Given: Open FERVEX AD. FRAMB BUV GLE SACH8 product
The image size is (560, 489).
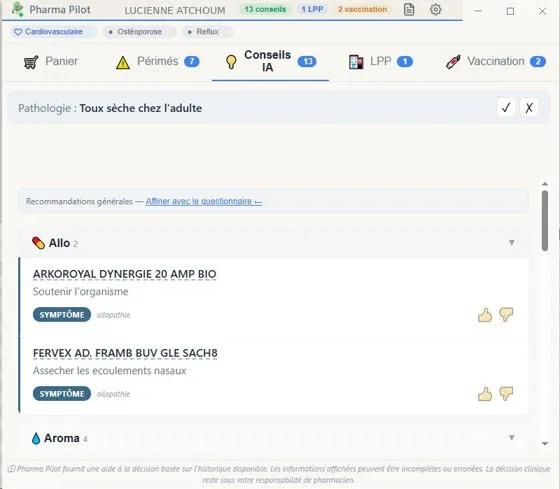Looking at the screenshot, I should [125, 353].
